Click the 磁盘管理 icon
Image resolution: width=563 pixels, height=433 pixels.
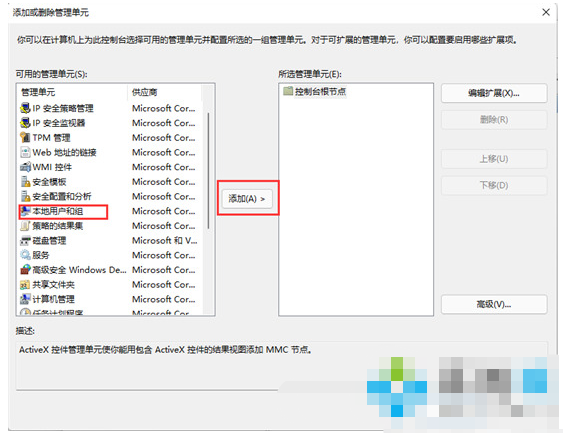pos(25,241)
